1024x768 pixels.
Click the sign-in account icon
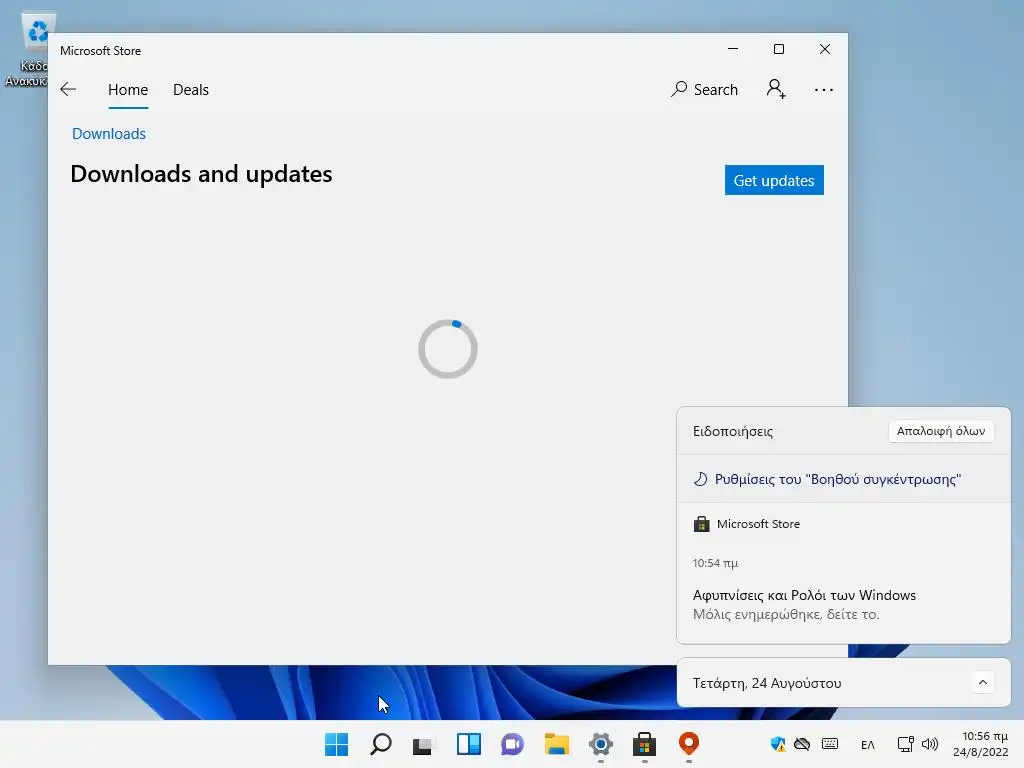tap(776, 89)
